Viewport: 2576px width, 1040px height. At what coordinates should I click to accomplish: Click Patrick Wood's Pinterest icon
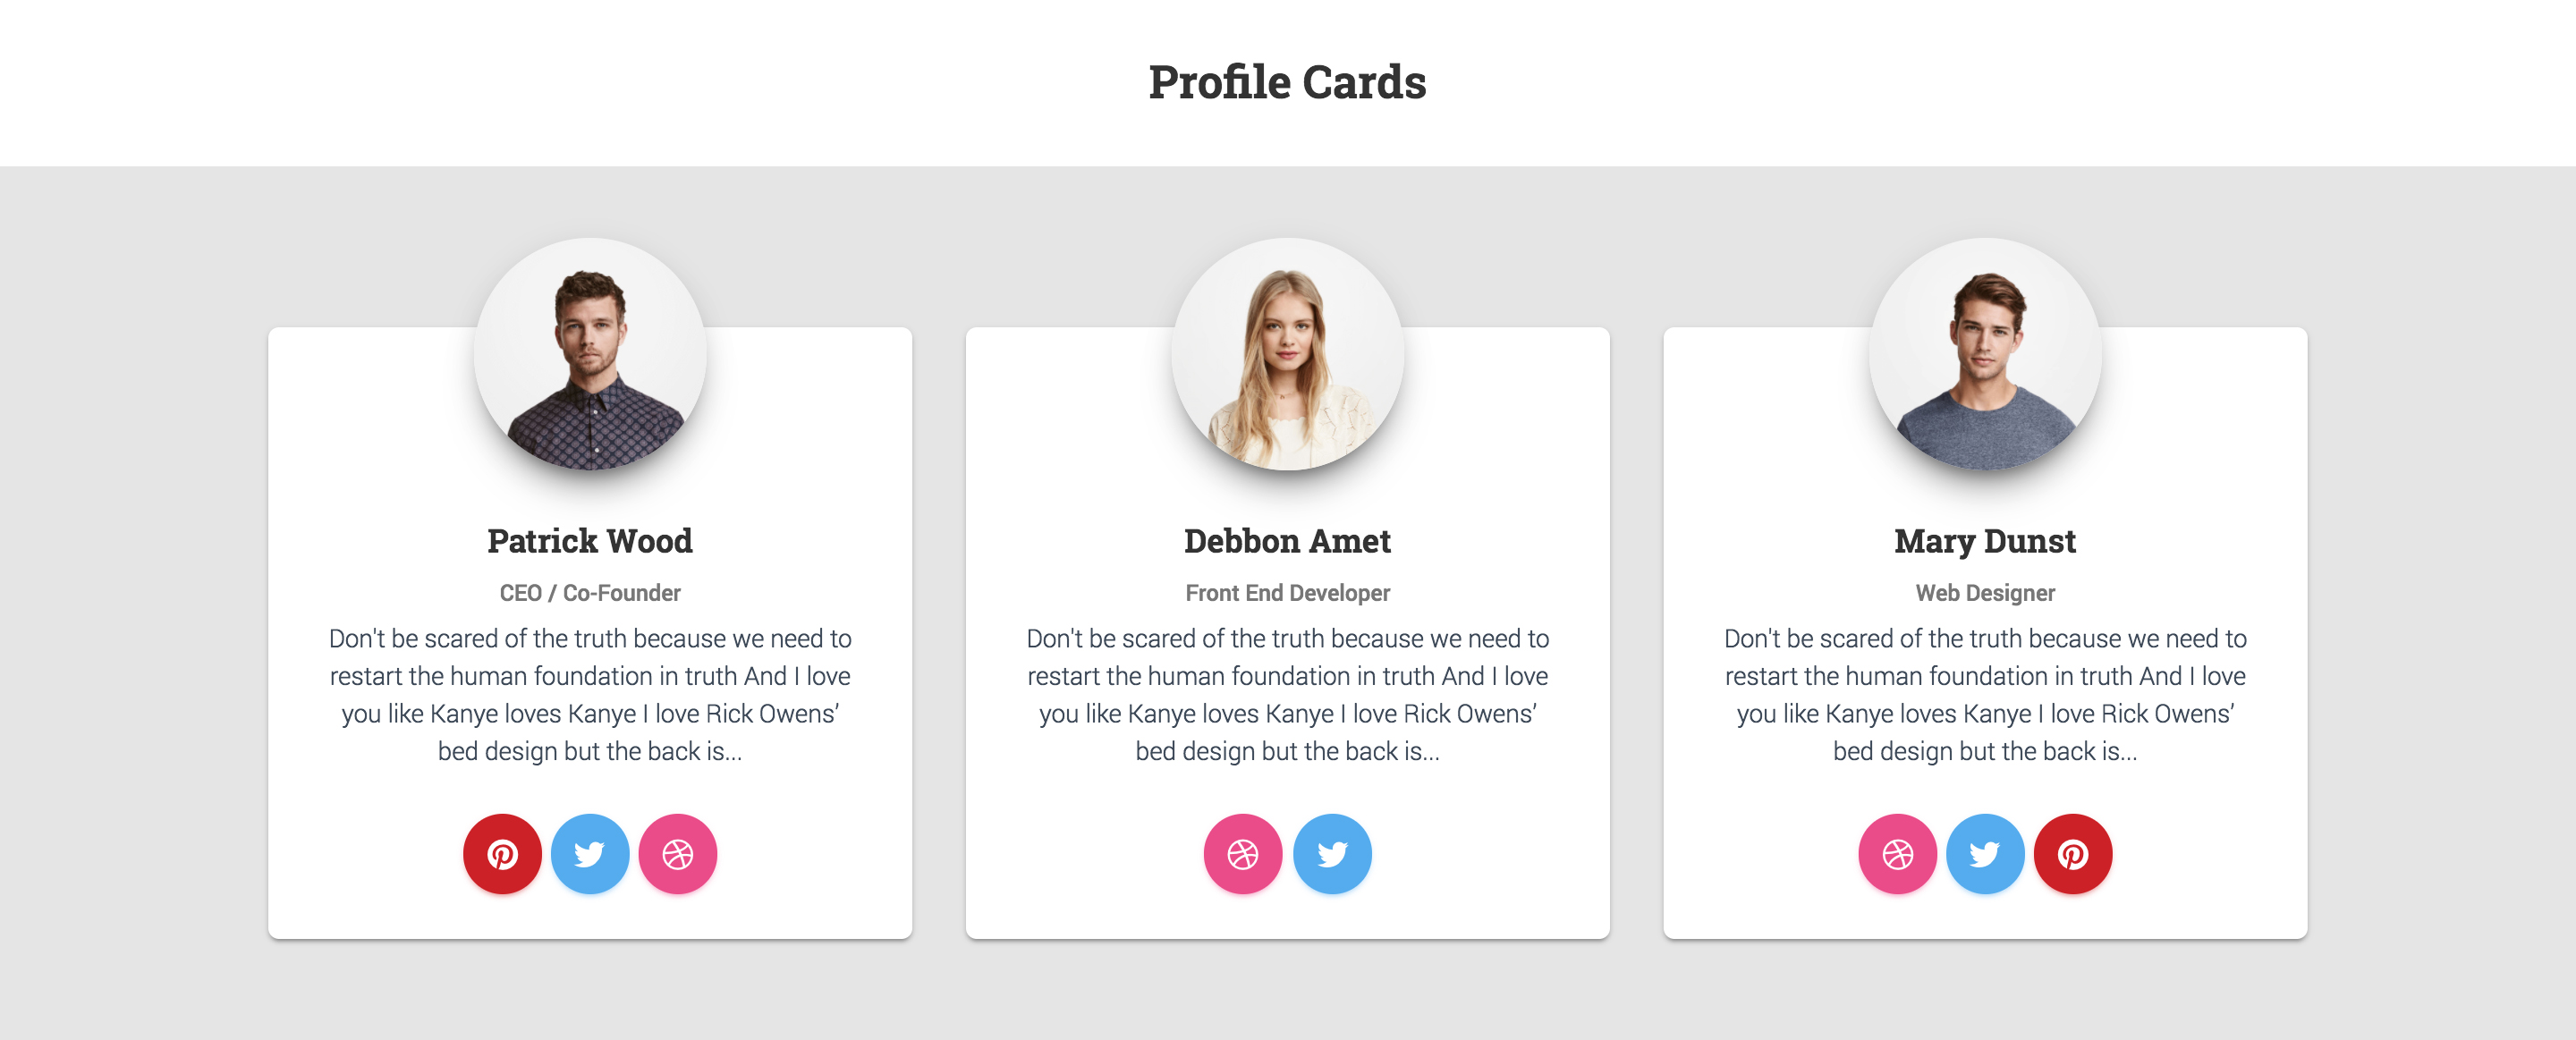[502, 854]
